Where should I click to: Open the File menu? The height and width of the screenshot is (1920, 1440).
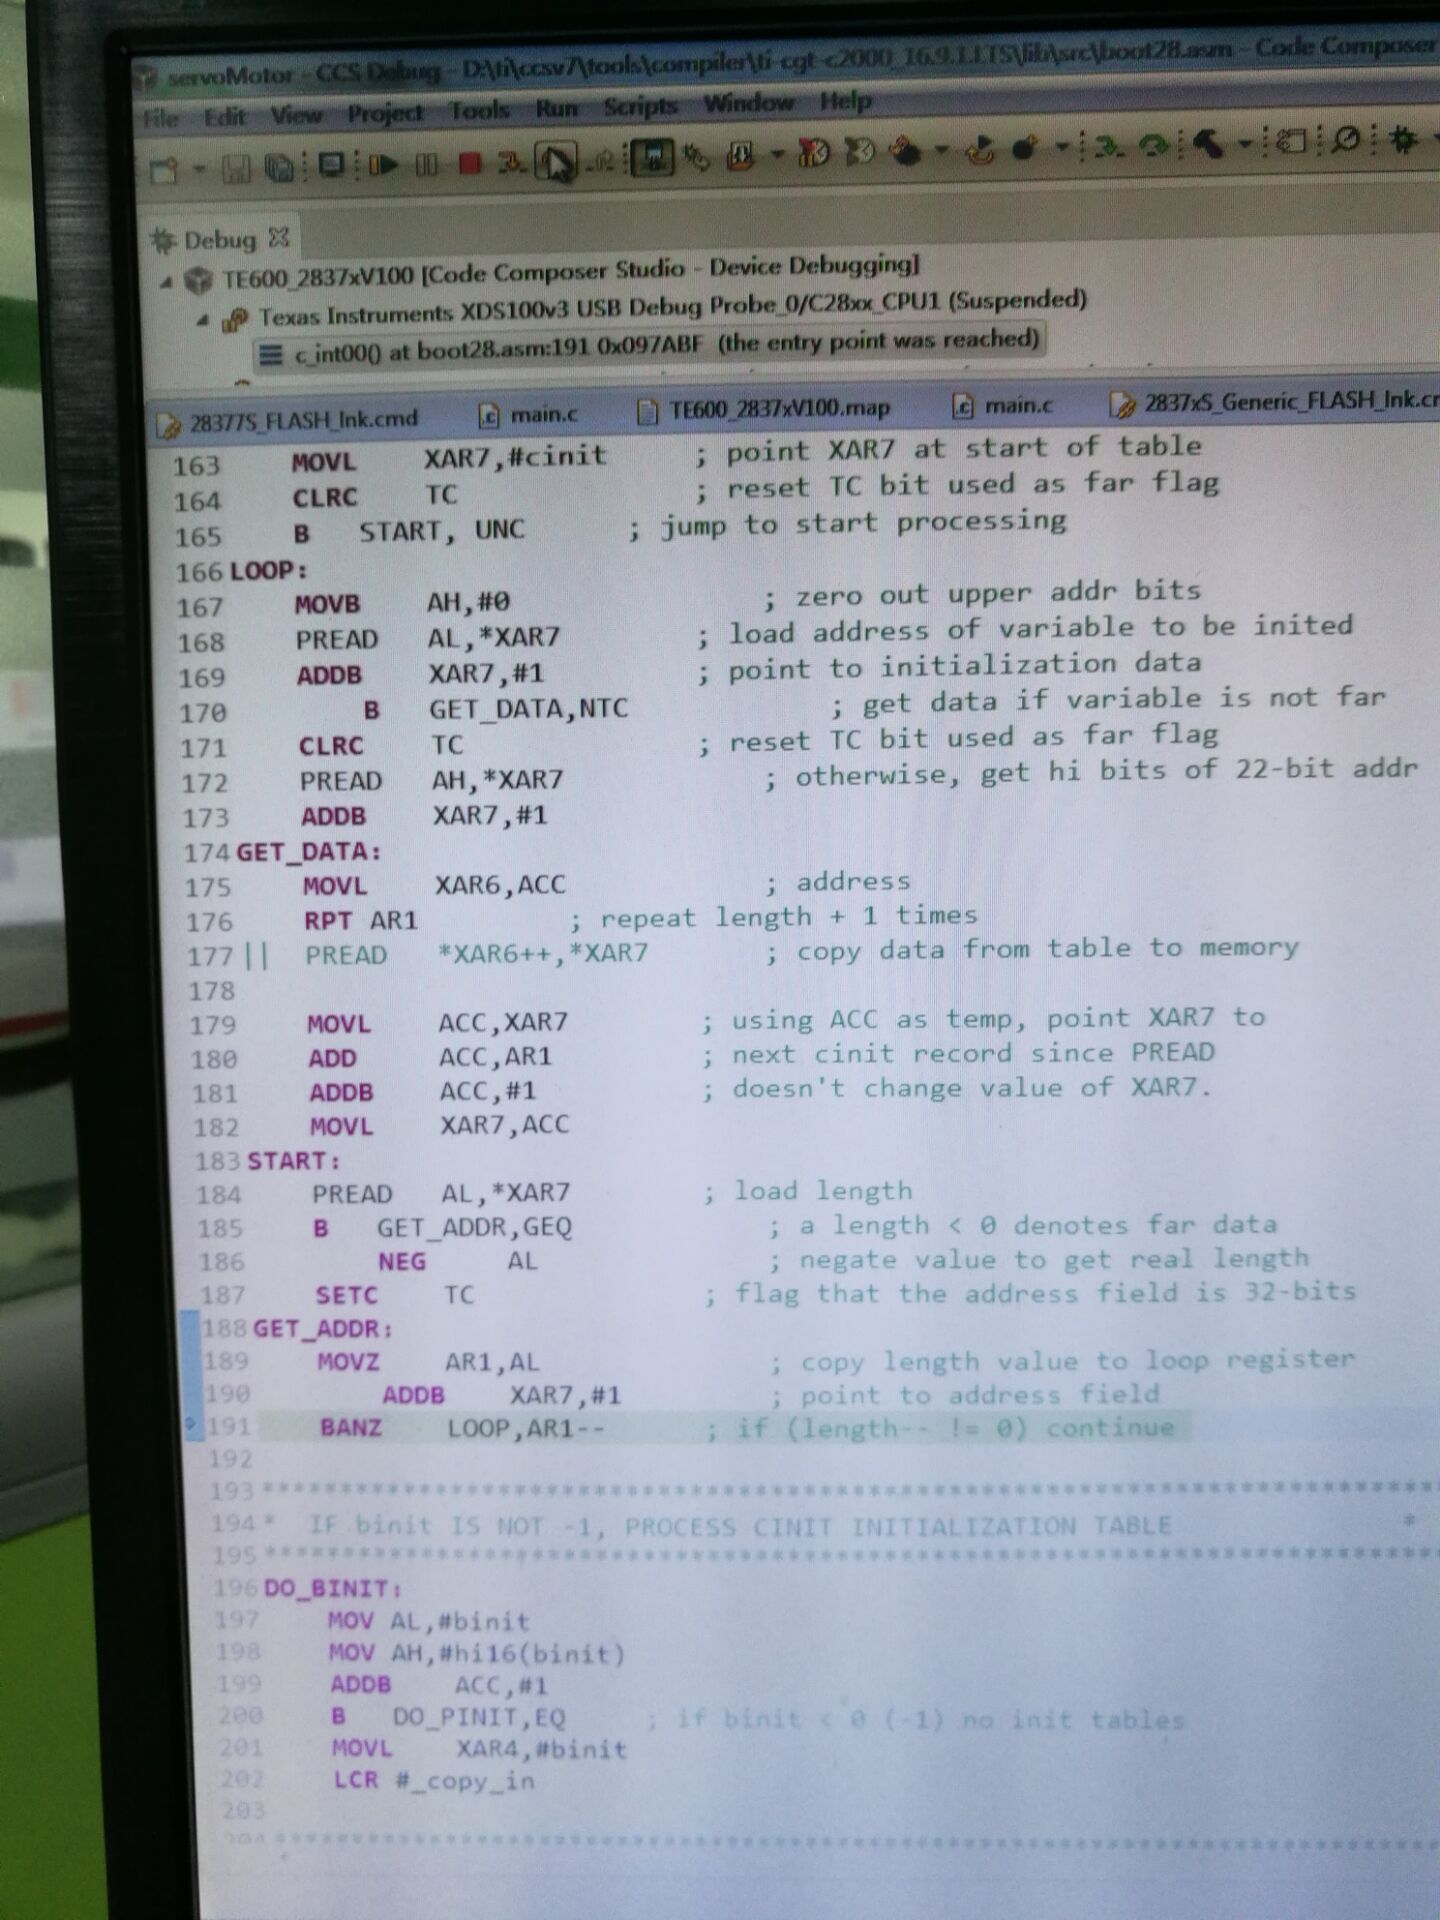pos(161,119)
